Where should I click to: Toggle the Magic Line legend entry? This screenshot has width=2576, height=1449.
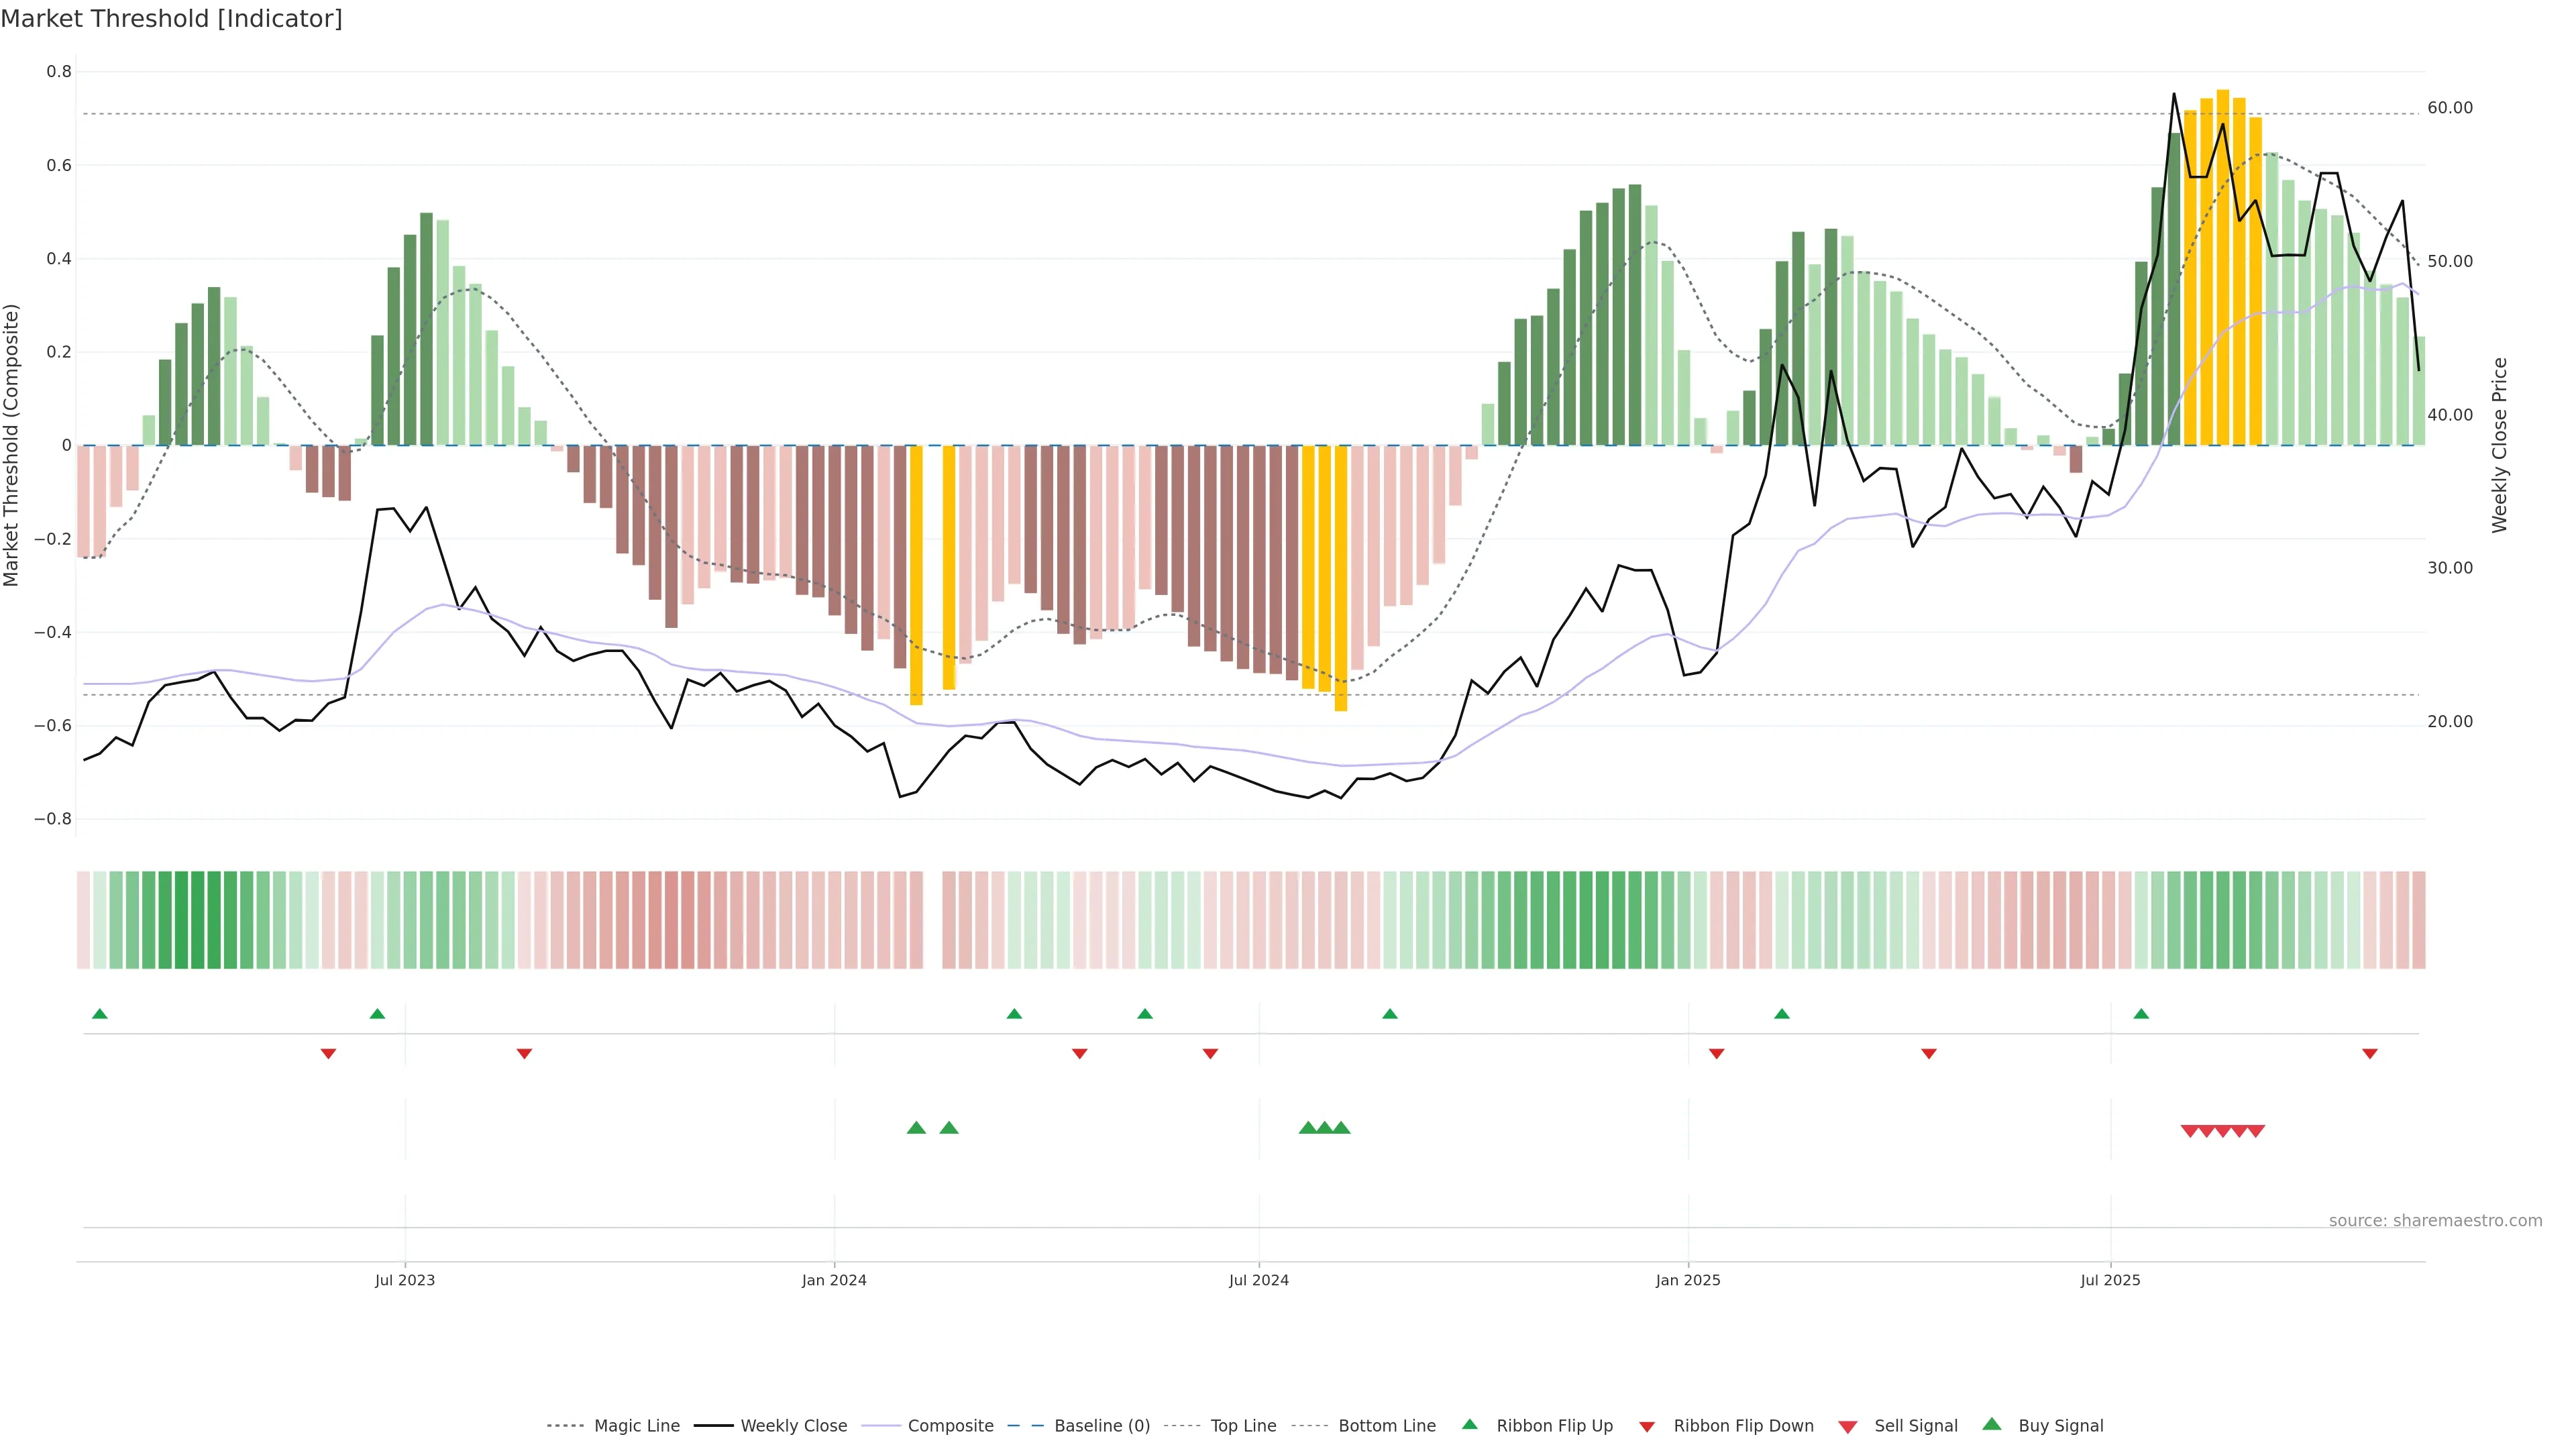636,1426
